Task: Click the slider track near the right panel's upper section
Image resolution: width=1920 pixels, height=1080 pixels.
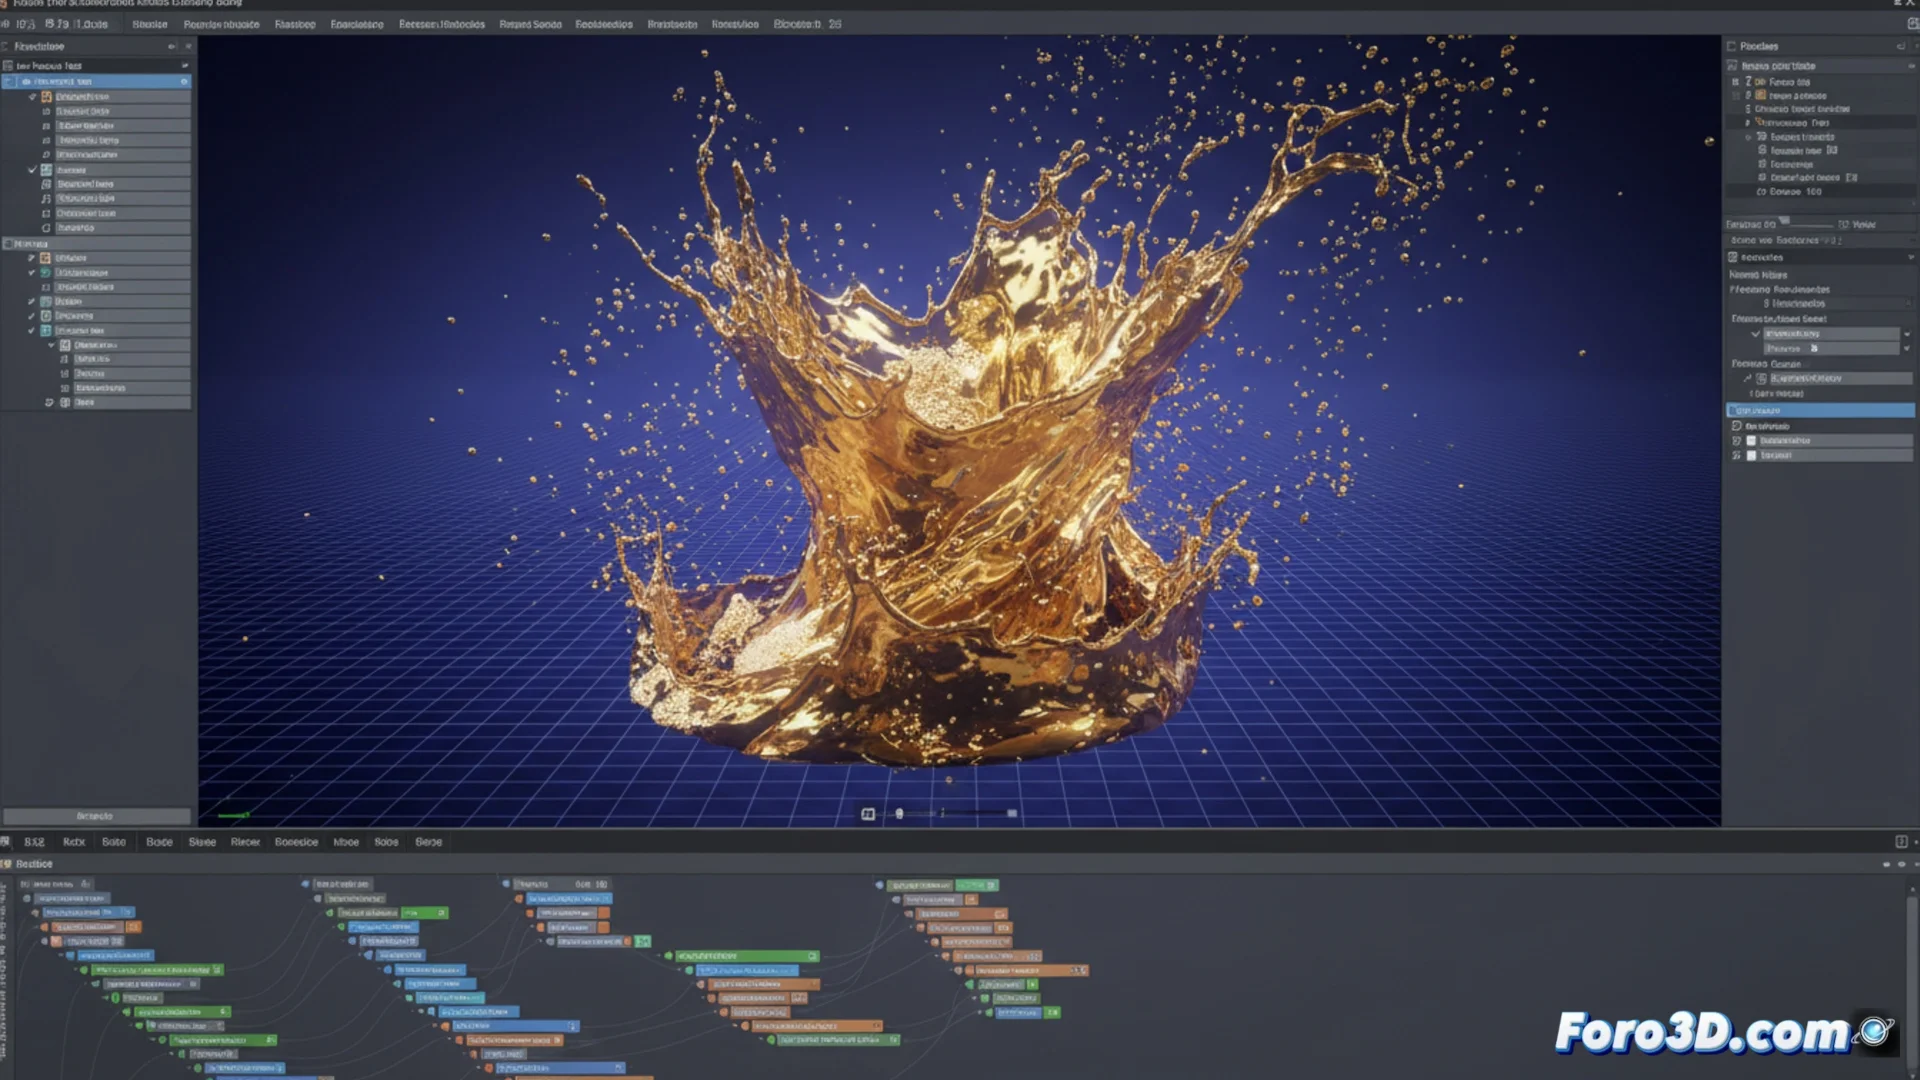Action: pos(1808,224)
